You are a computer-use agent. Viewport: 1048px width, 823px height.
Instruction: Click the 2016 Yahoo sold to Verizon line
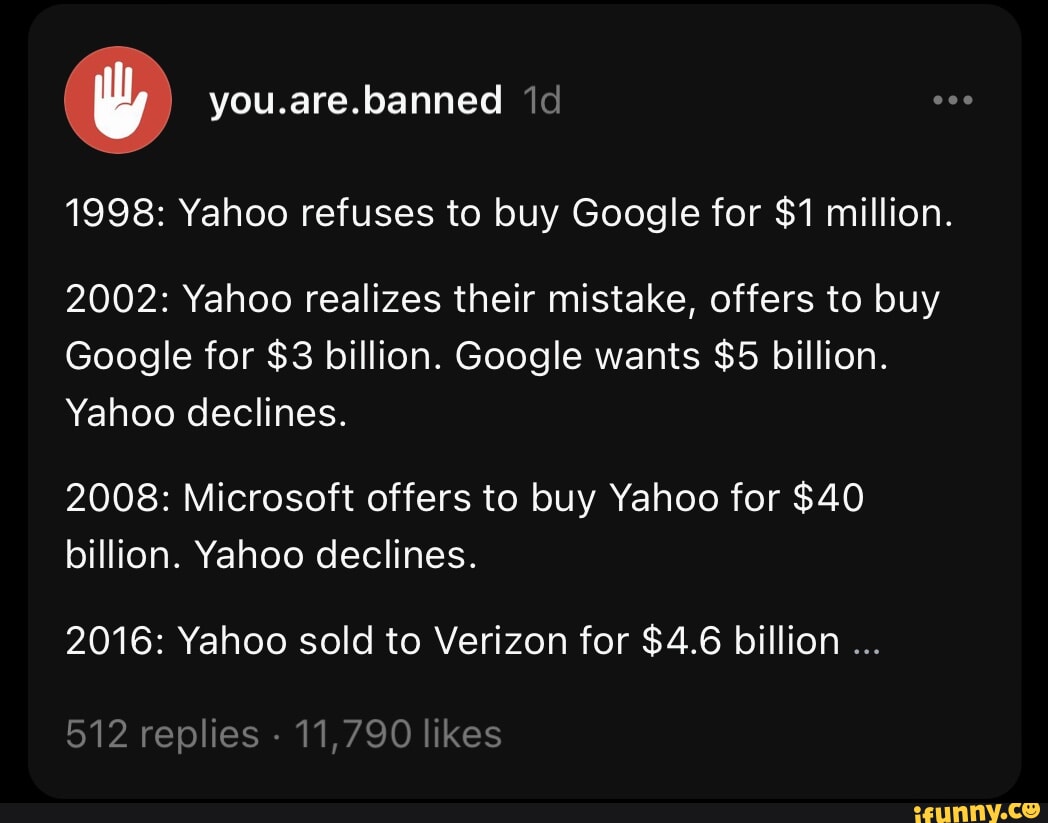(x=452, y=641)
